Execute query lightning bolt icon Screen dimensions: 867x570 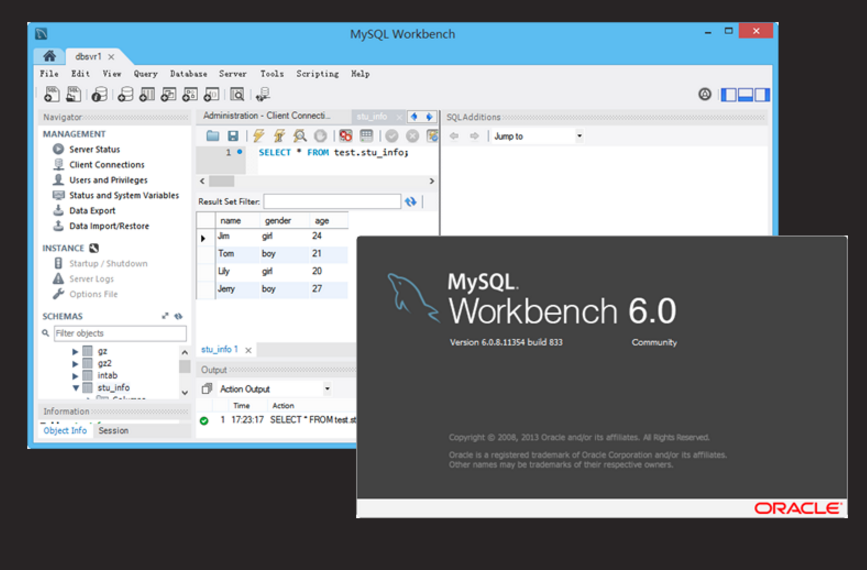click(x=258, y=135)
